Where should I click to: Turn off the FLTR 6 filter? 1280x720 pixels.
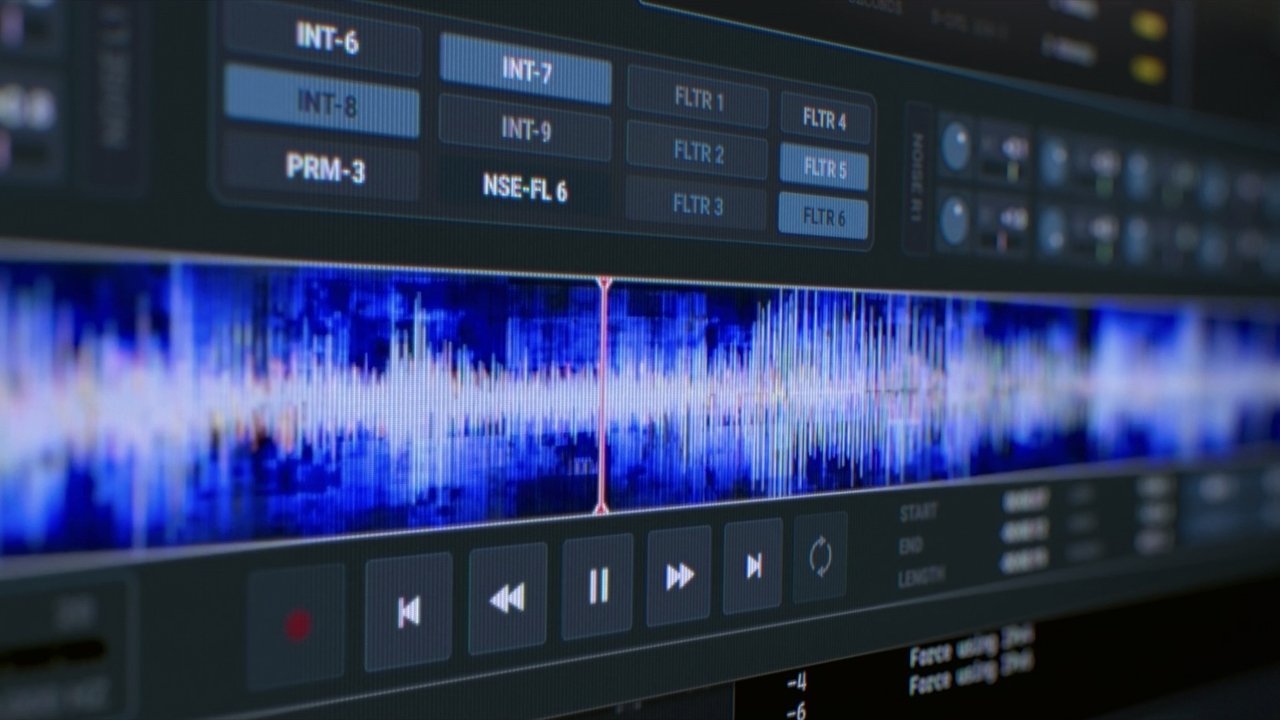823,215
